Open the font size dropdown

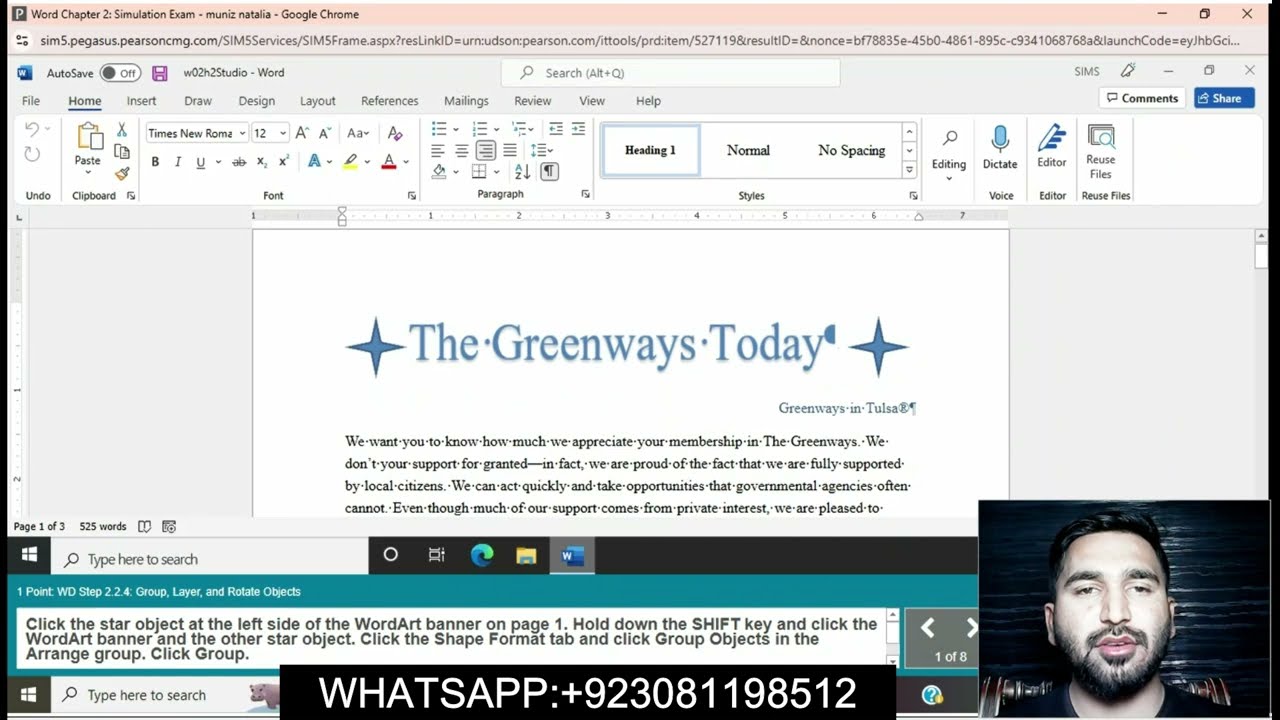[283, 133]
